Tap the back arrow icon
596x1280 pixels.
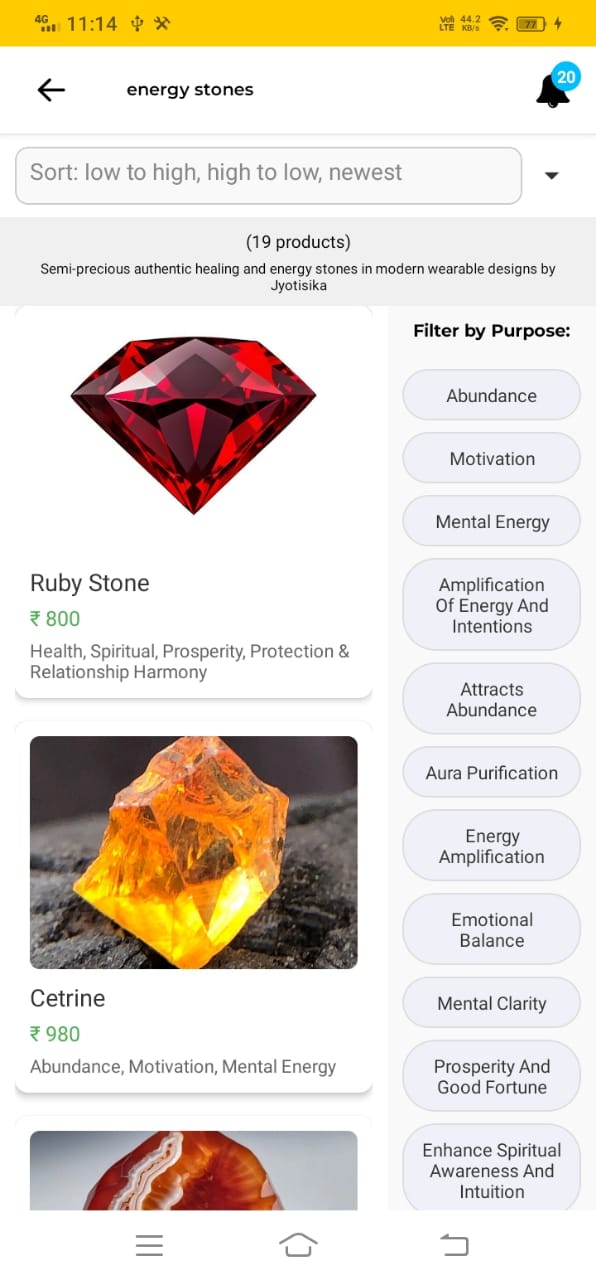click(50, 89)
